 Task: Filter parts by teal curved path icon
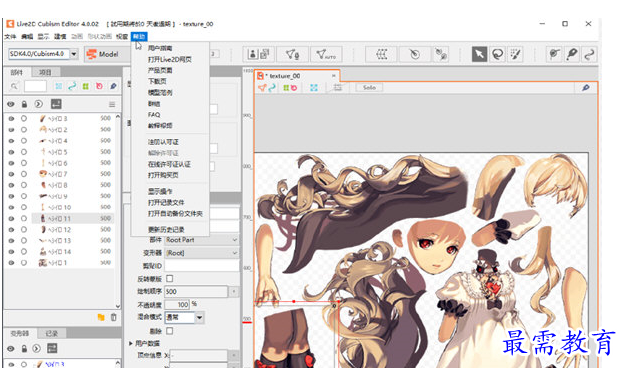click(72, 86)
